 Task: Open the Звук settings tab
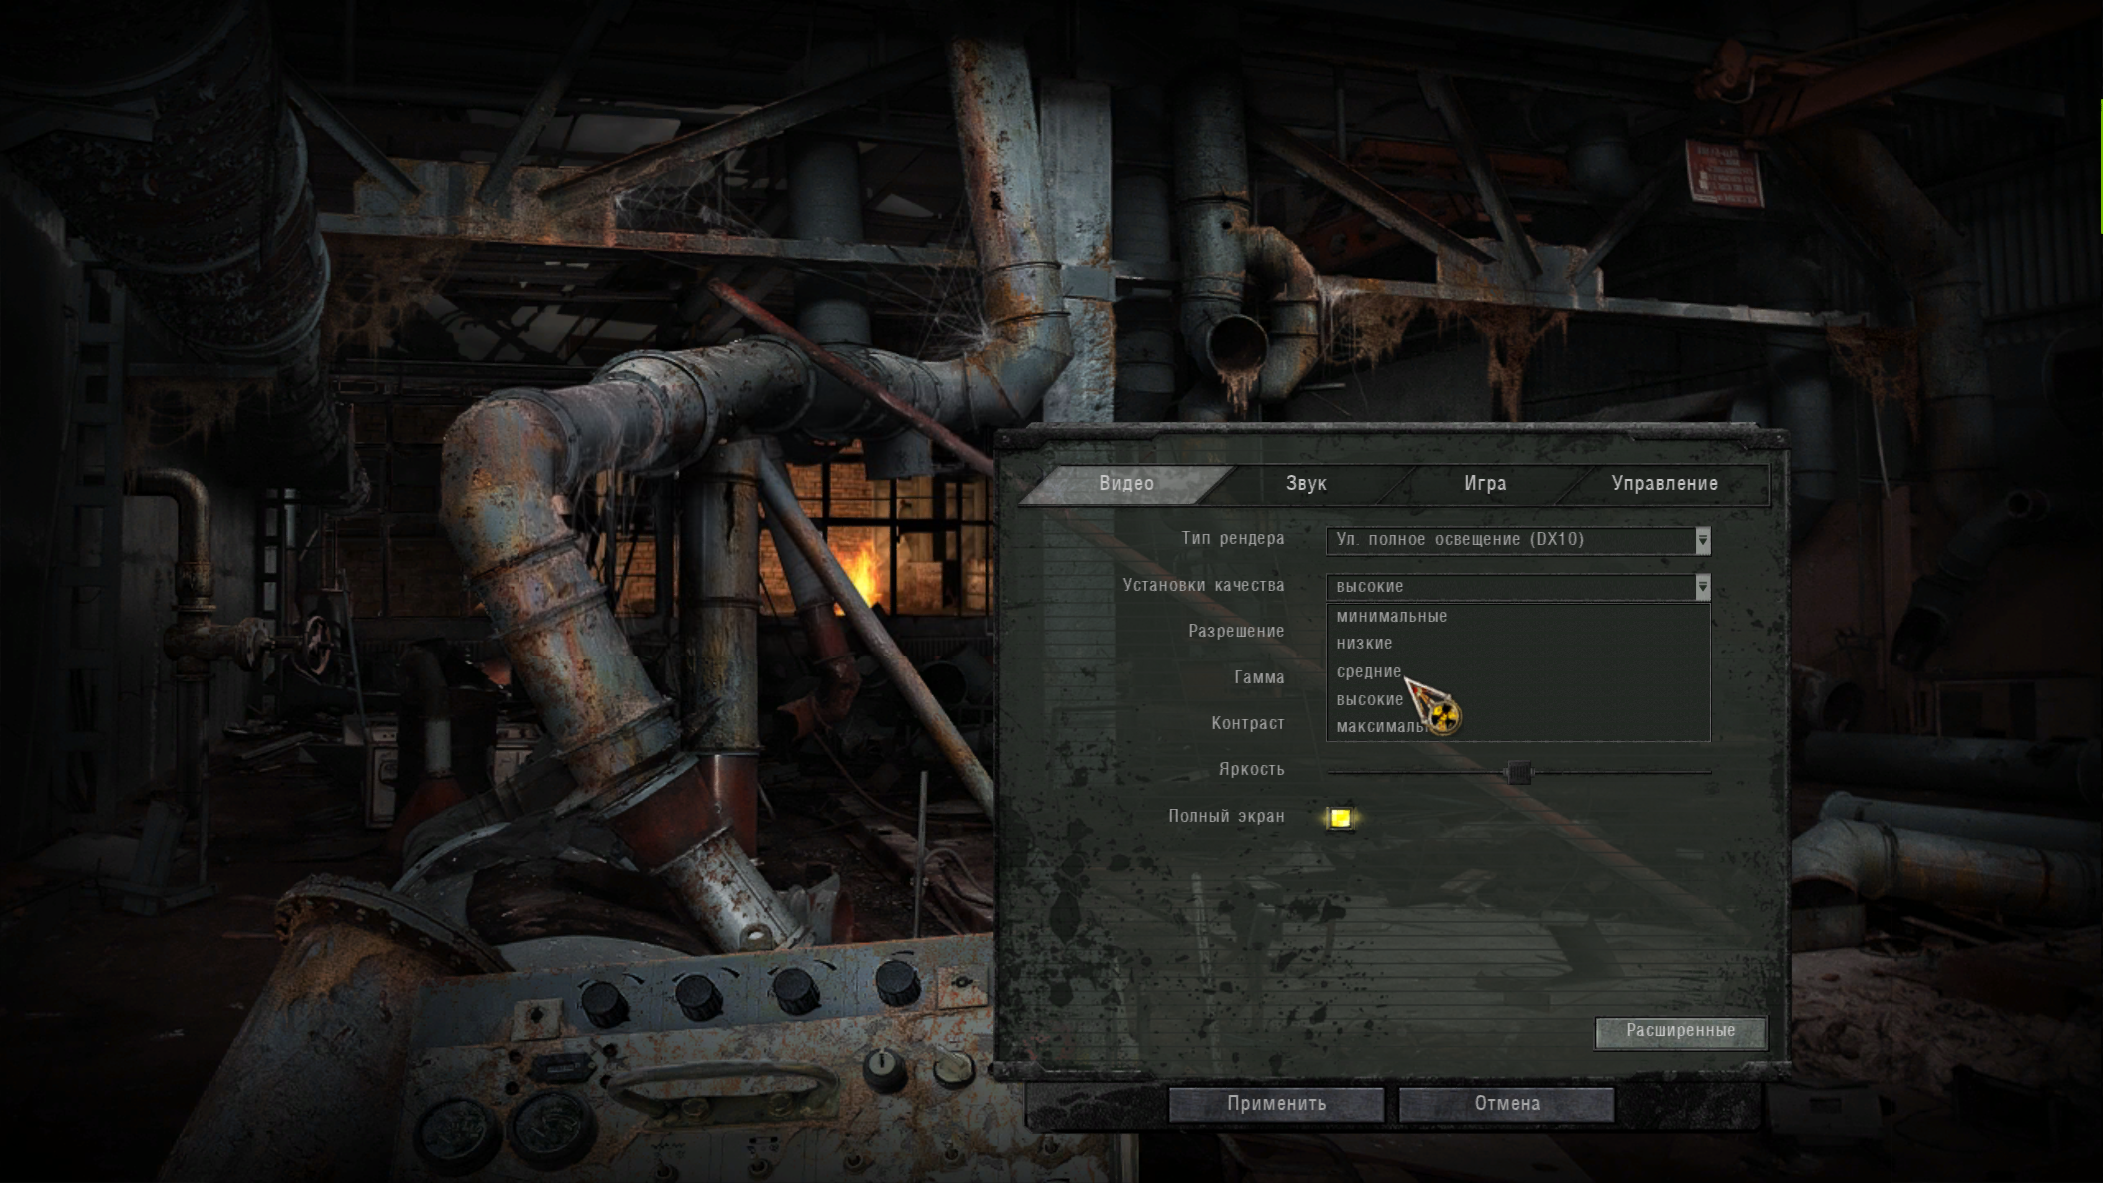[x=1305, y=483]
